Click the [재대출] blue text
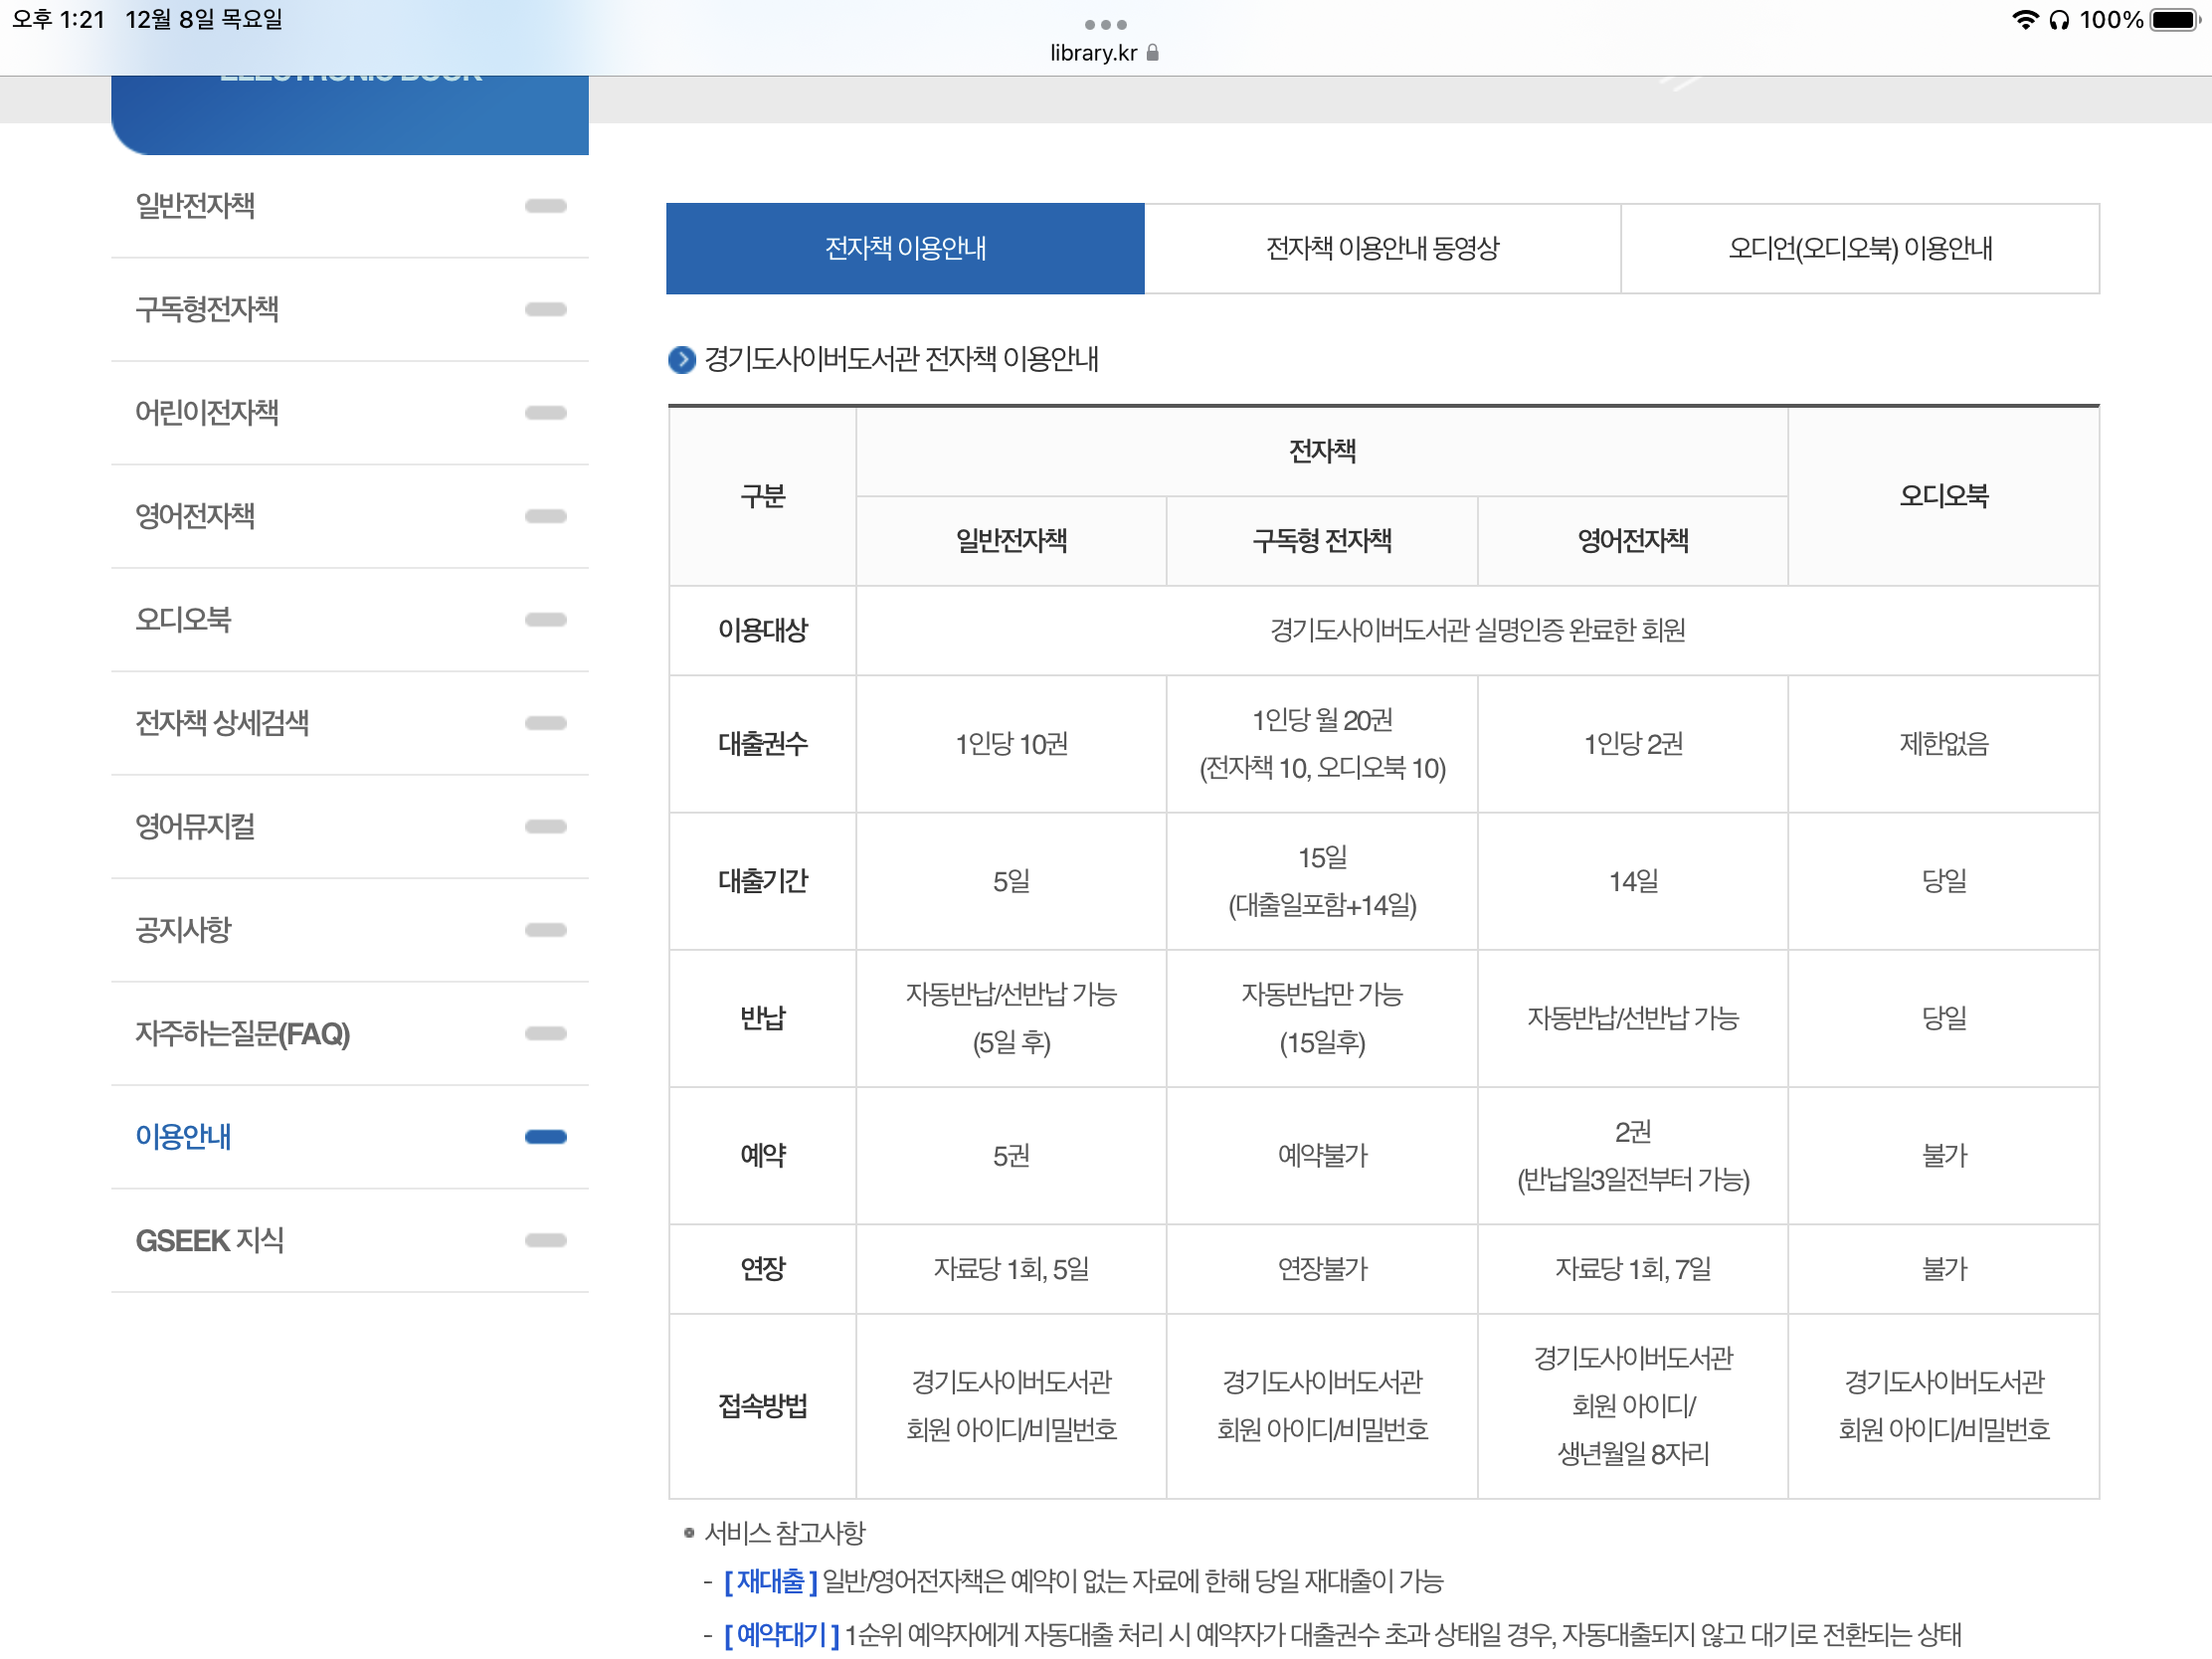 coord(770,1582)
